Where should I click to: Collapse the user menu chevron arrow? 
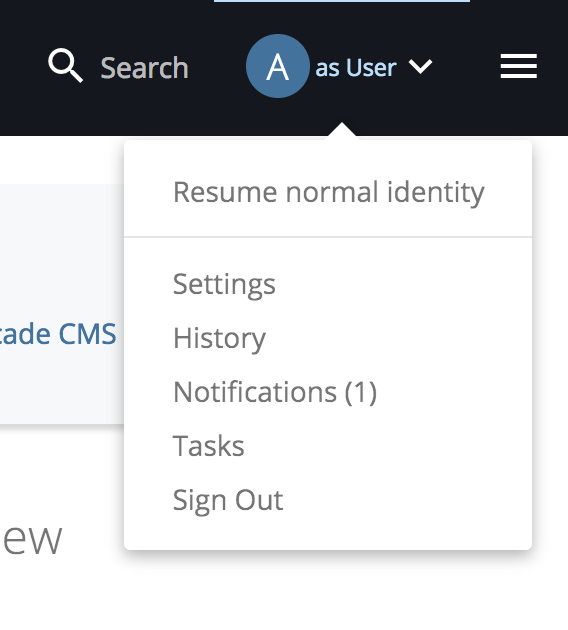420,66
